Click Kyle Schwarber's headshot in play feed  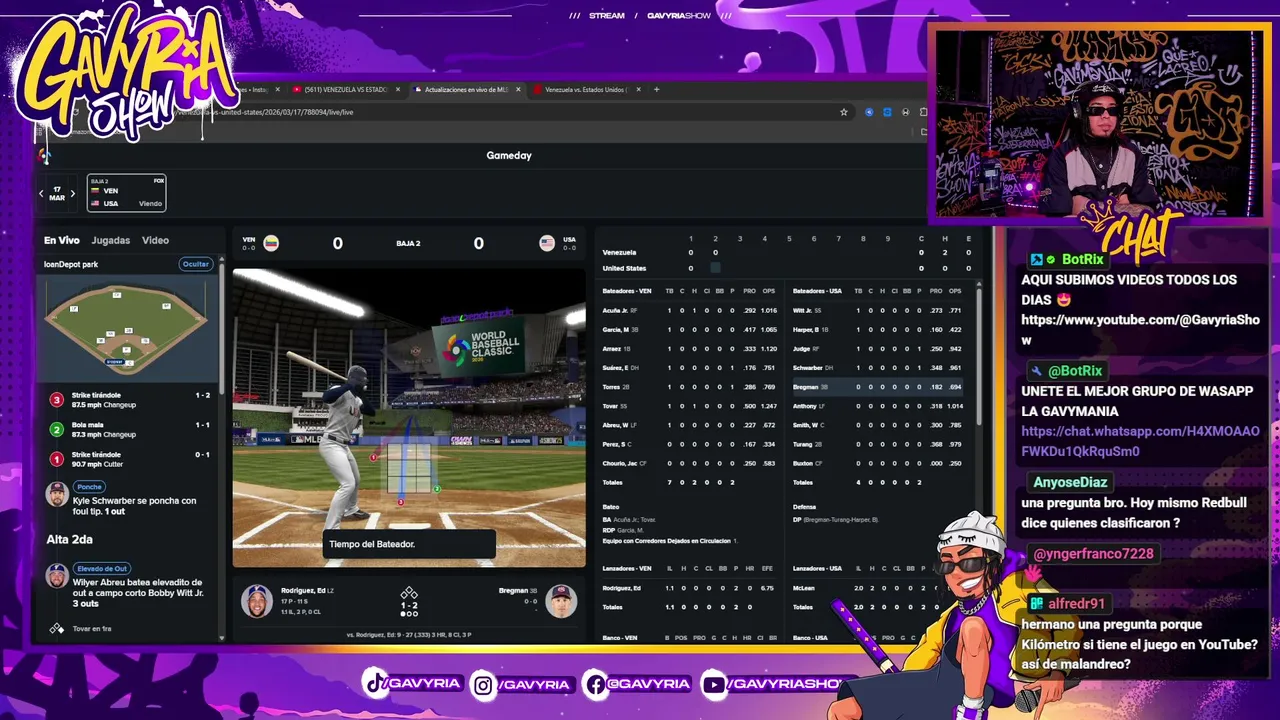point(57,494)
